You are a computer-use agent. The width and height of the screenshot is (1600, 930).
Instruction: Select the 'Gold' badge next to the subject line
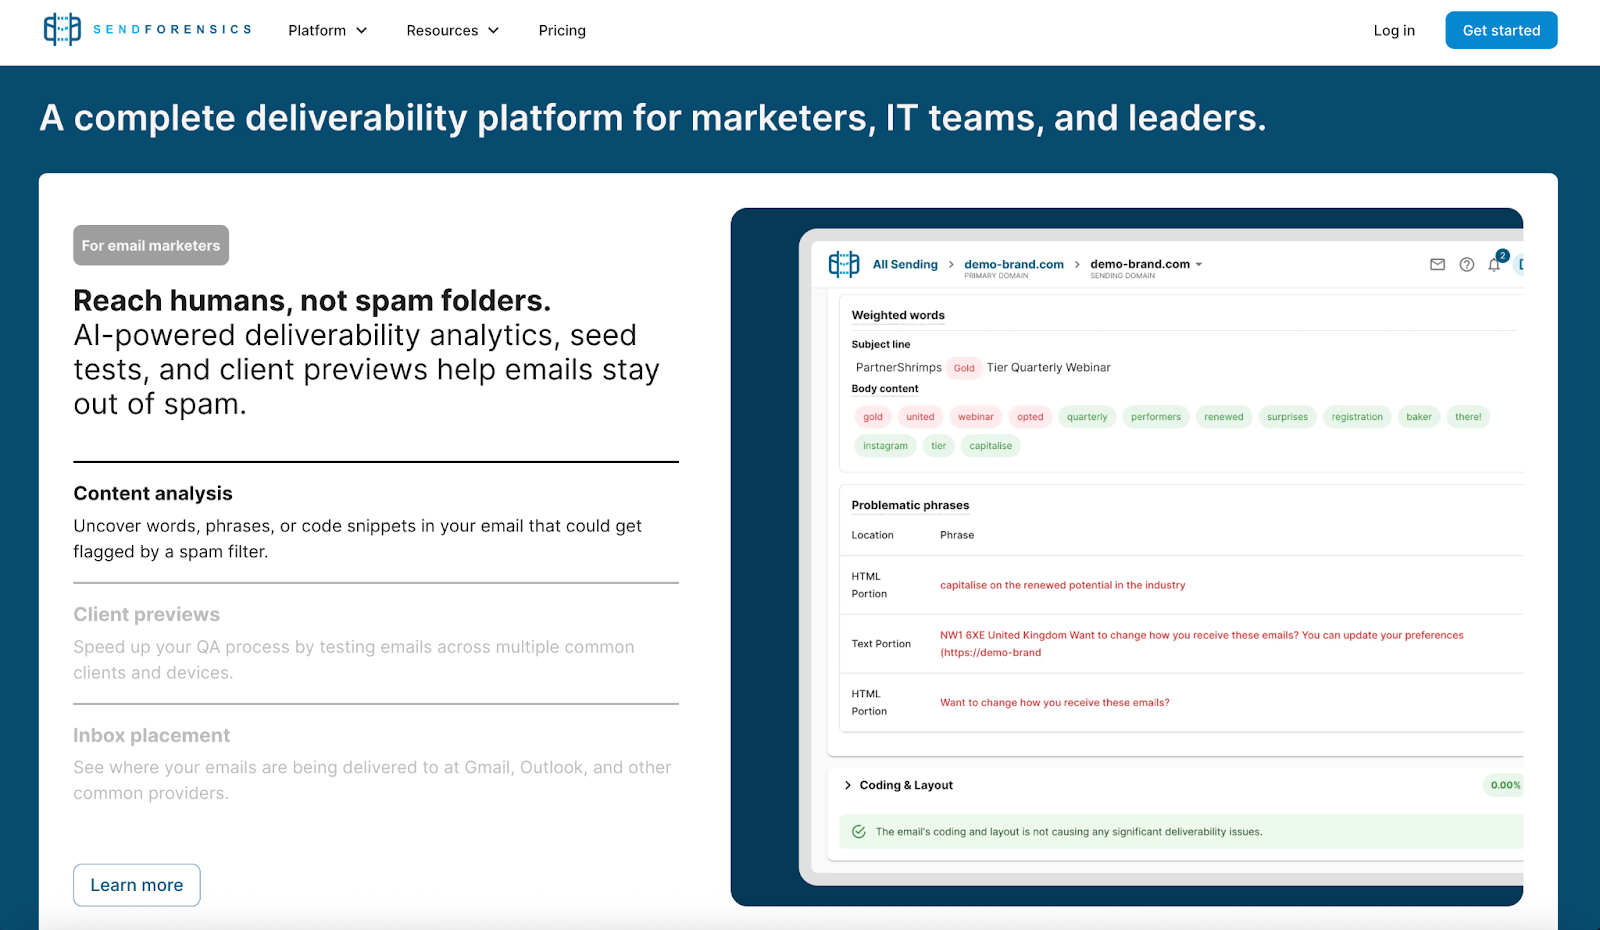[963, 367]
